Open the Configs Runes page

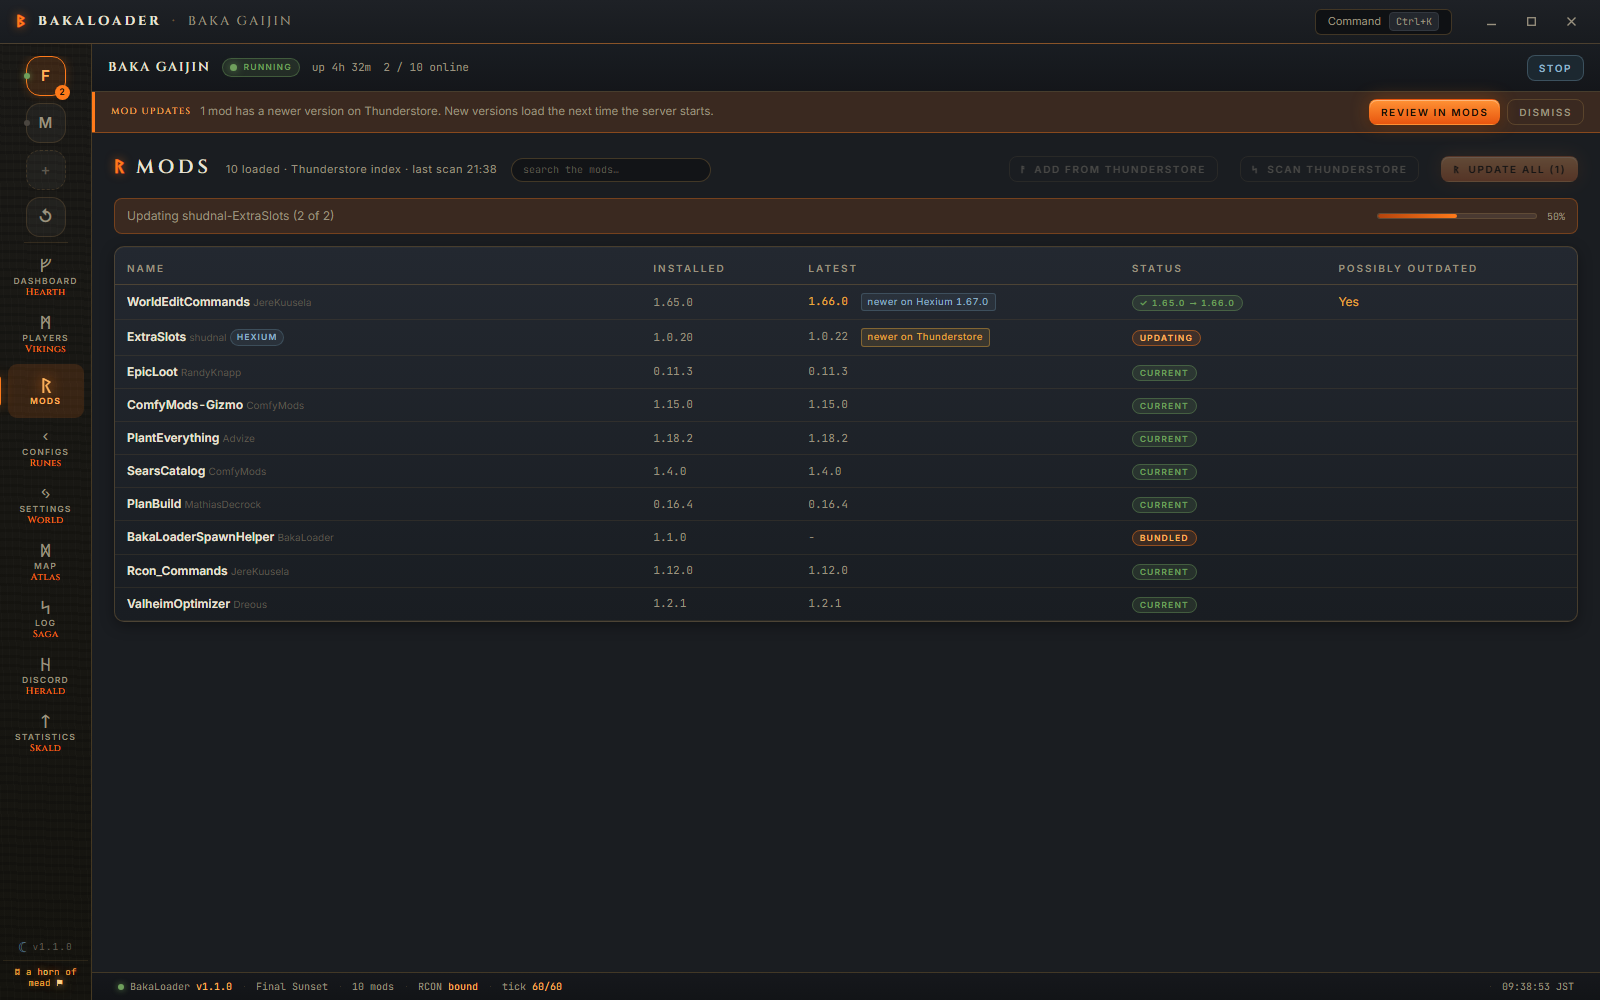coord(45,449)
